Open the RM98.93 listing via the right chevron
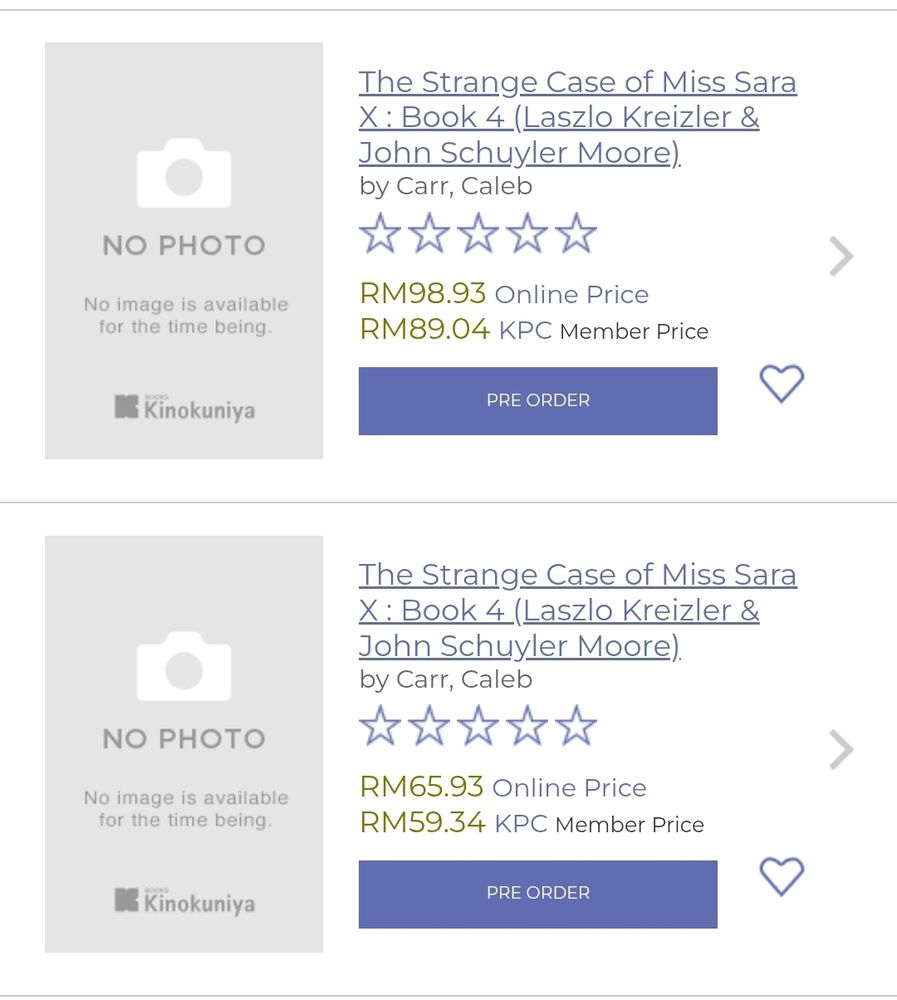Screen dimensions: 897x1000 (x=841, y=257)
